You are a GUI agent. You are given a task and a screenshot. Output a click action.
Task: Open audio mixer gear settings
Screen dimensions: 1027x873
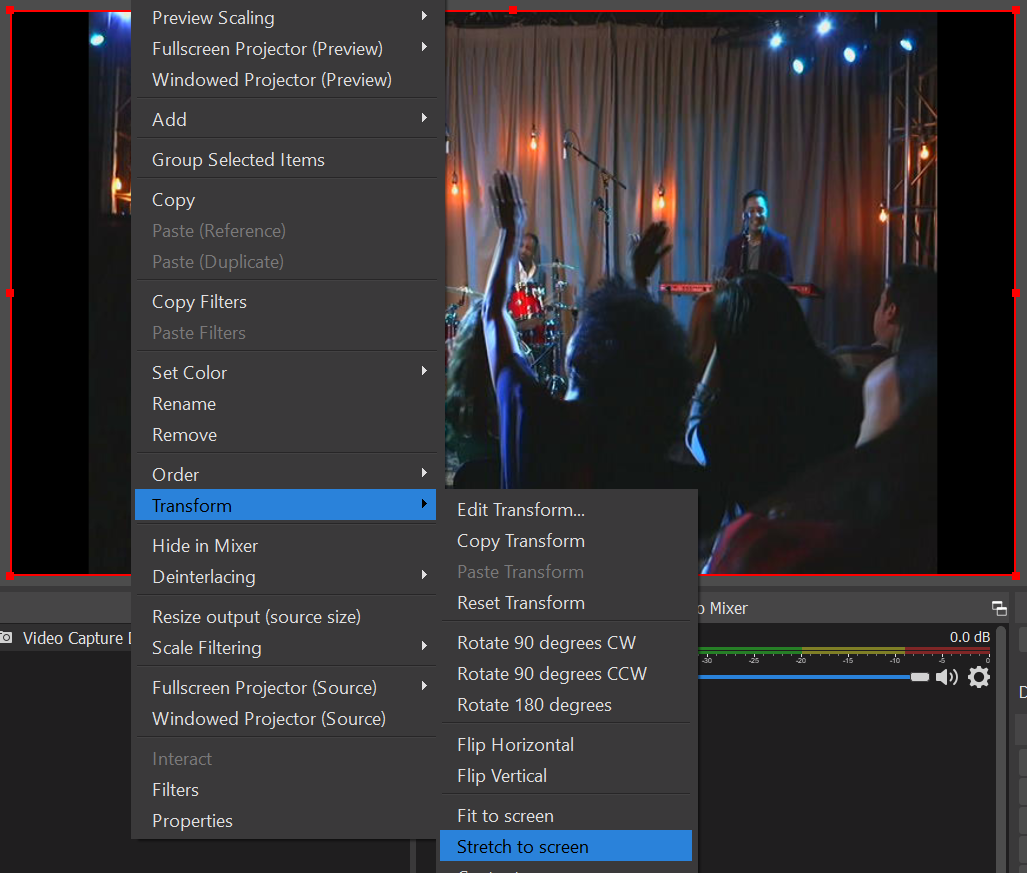979,677
